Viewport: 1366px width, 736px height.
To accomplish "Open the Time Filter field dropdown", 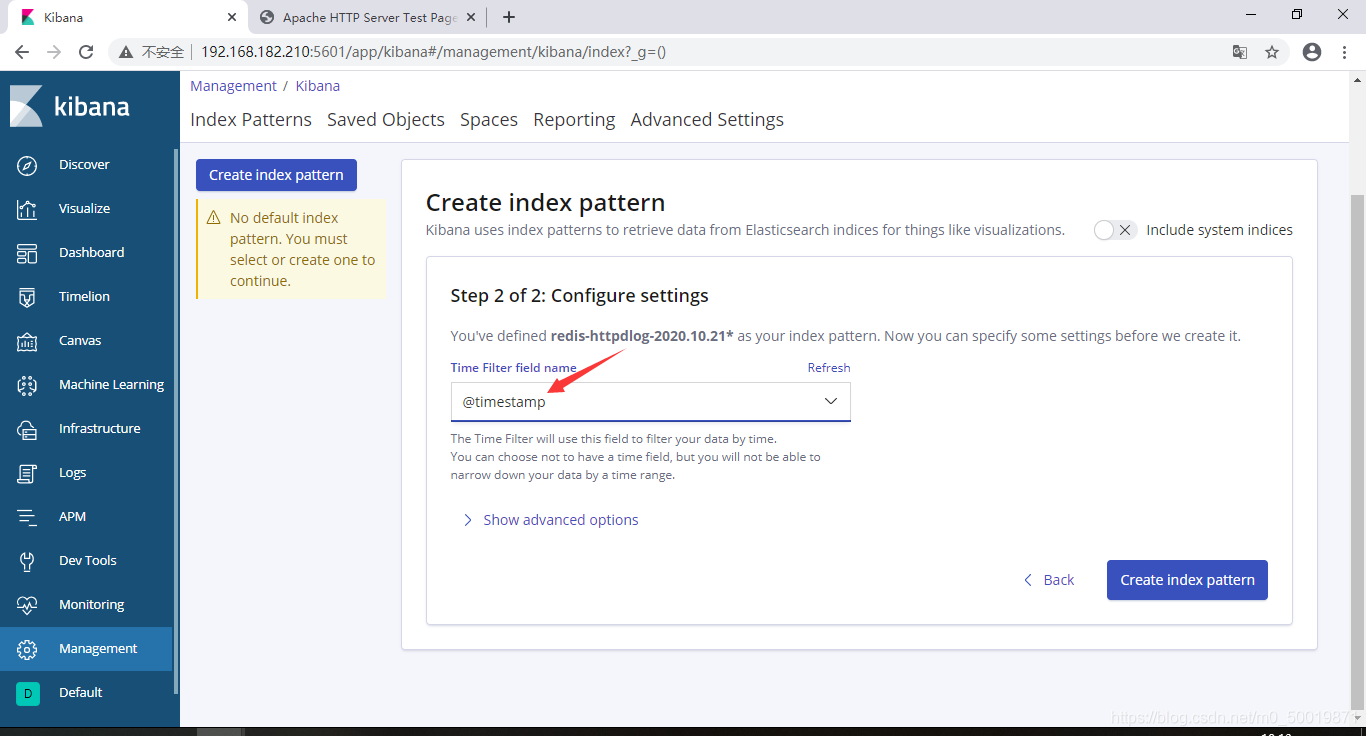I will [x=650, y=402].
